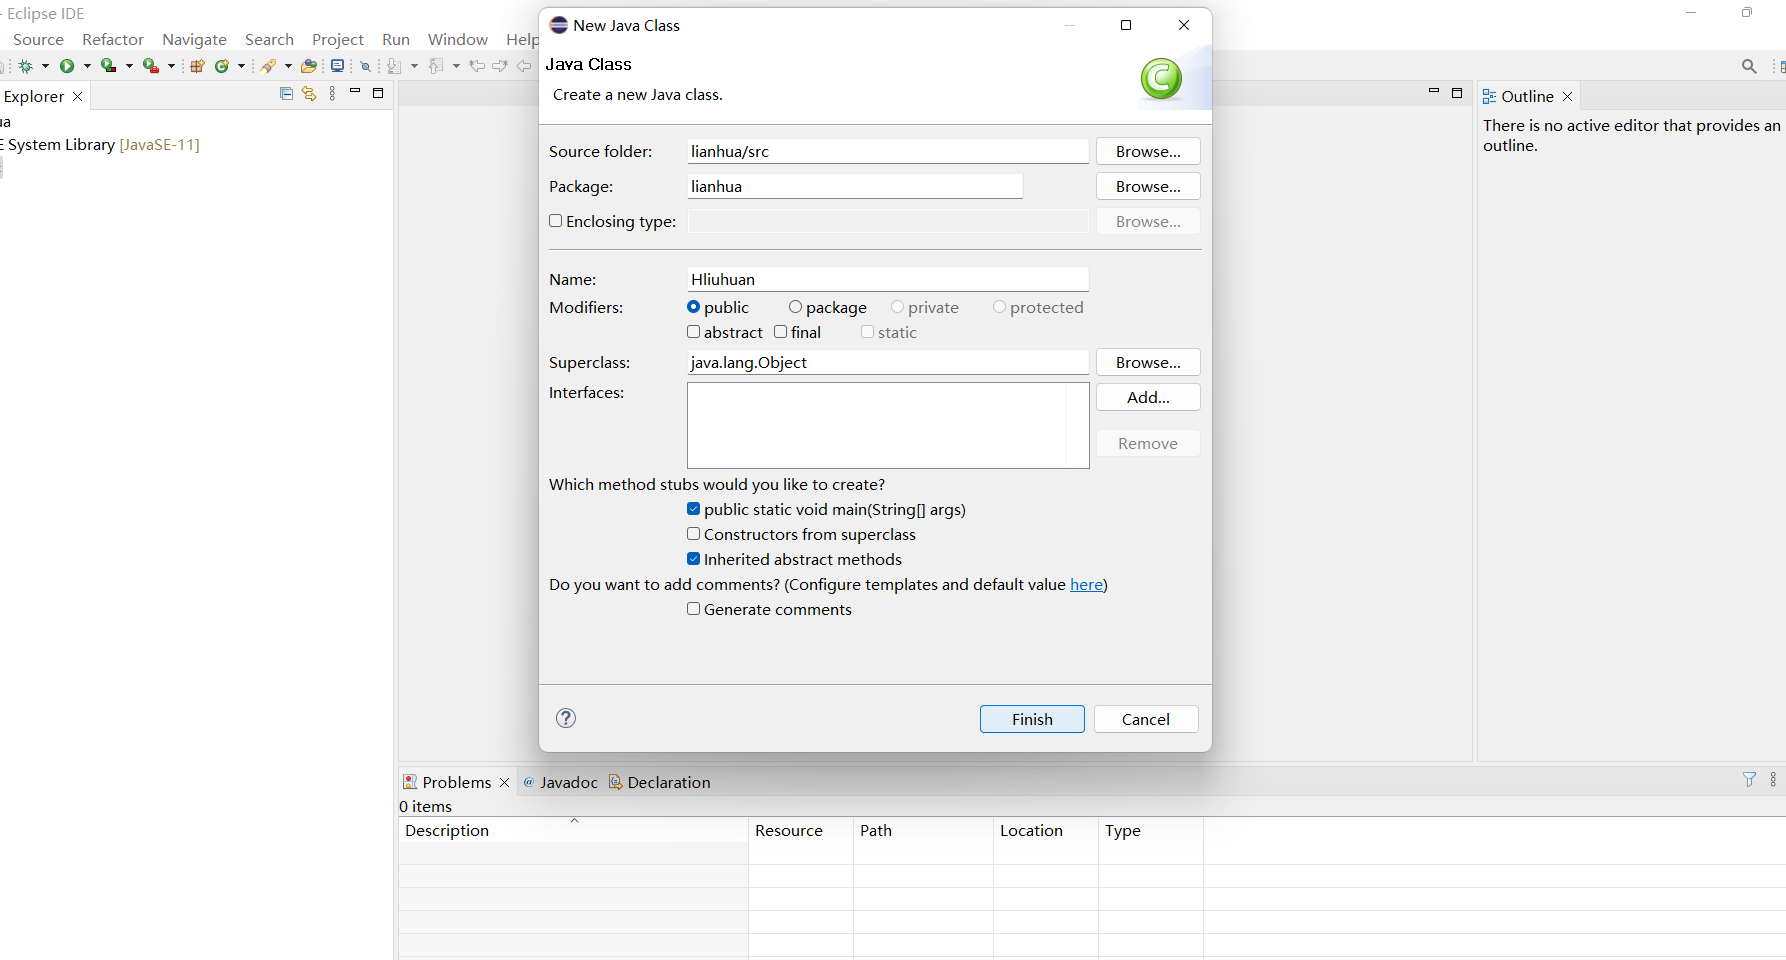Click the green Run button in toolbar
The image size is (1786, 960).
pos(67,66)
